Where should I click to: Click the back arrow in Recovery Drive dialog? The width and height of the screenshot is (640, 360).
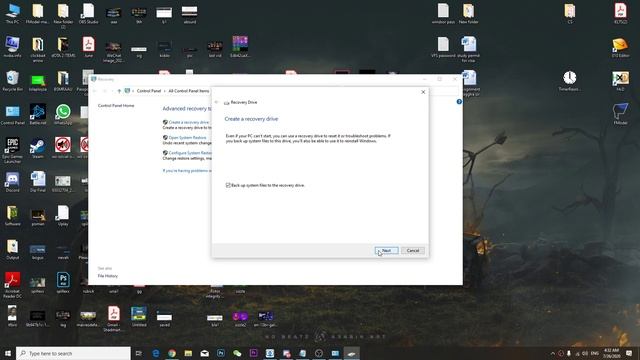pyautogui.click(x=217, y=102)
